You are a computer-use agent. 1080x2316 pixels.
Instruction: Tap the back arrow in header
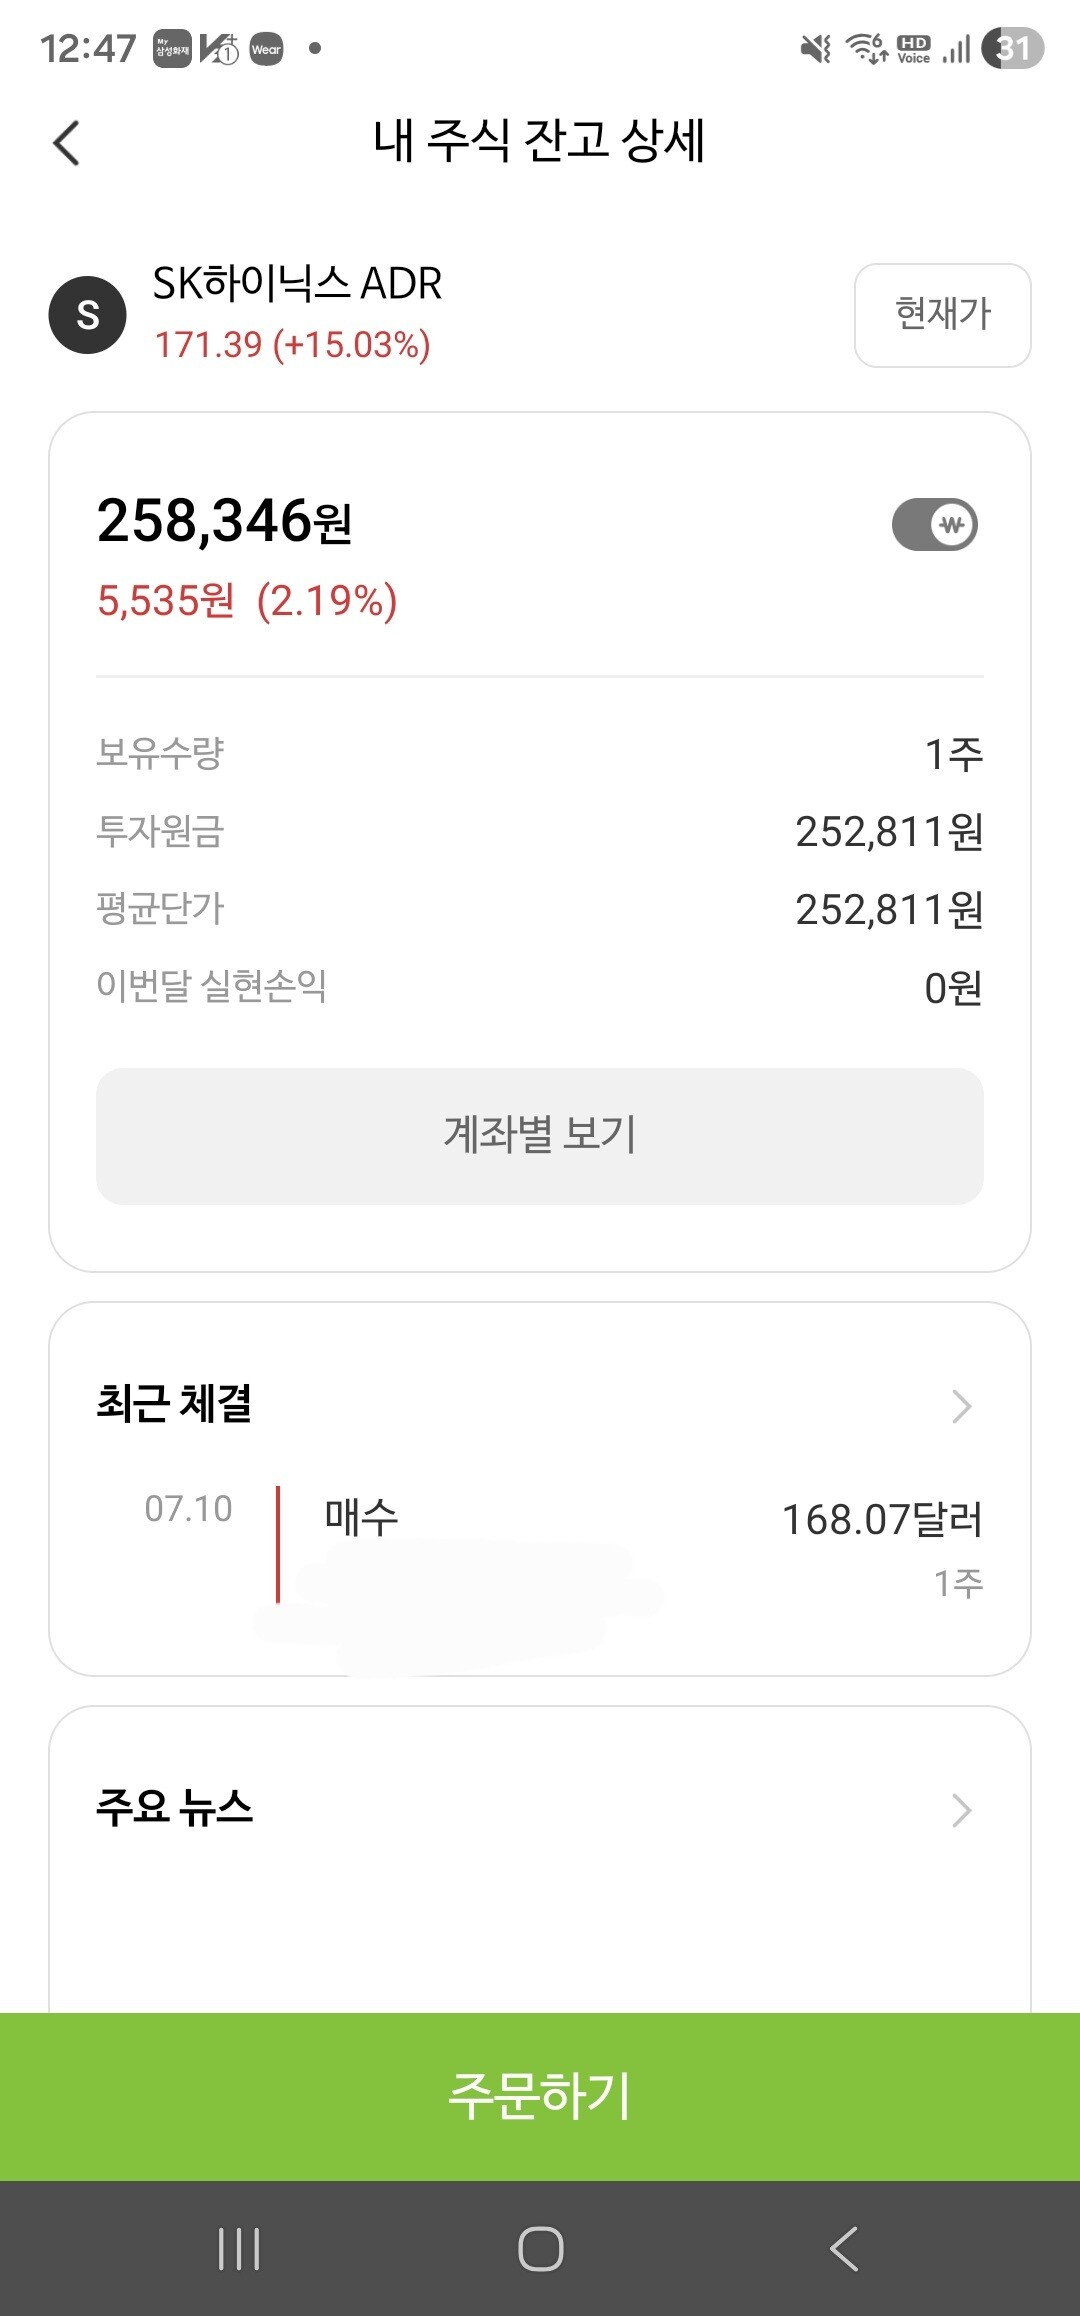(x=66, y=142)
